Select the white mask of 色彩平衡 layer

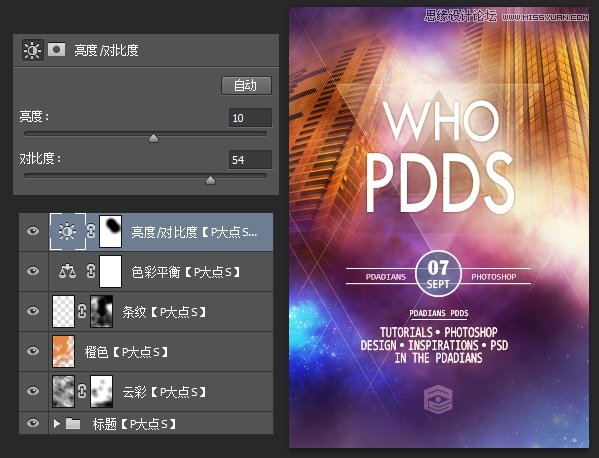(110, 272)
